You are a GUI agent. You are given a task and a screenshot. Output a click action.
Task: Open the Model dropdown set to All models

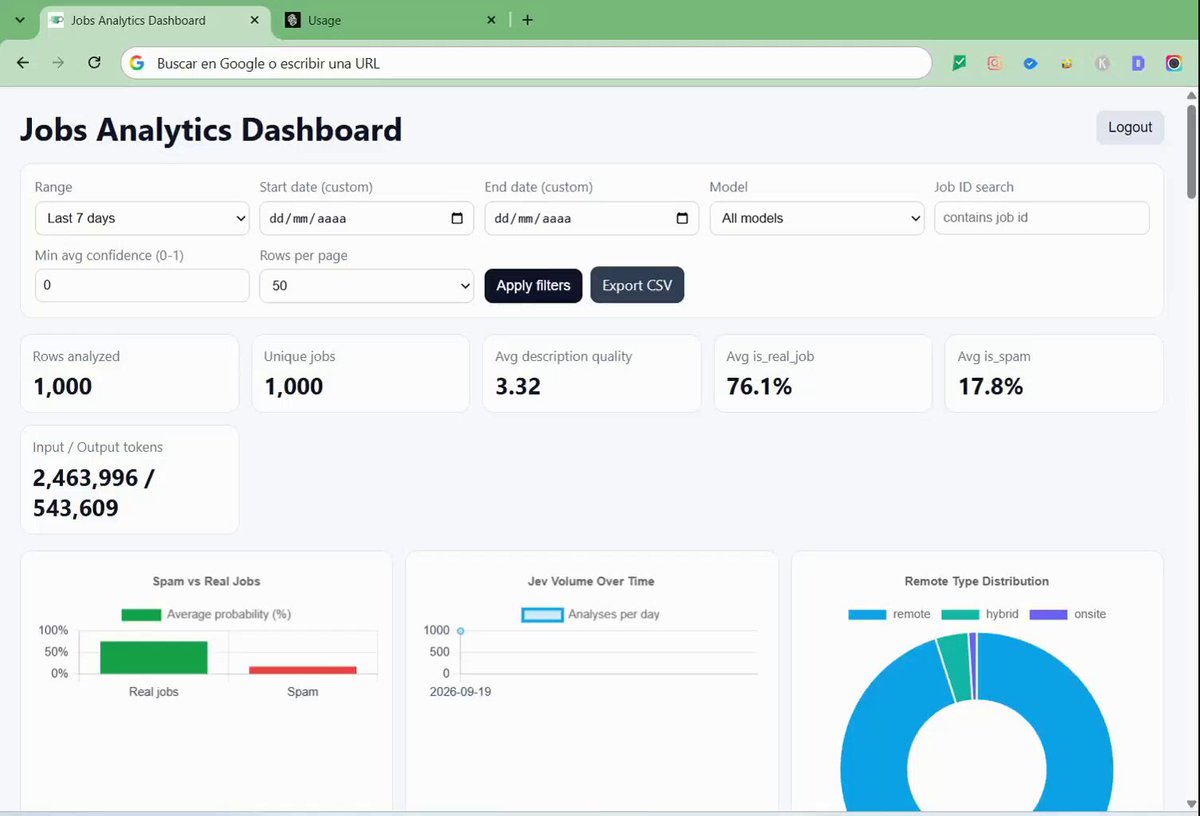pos(817,218)
